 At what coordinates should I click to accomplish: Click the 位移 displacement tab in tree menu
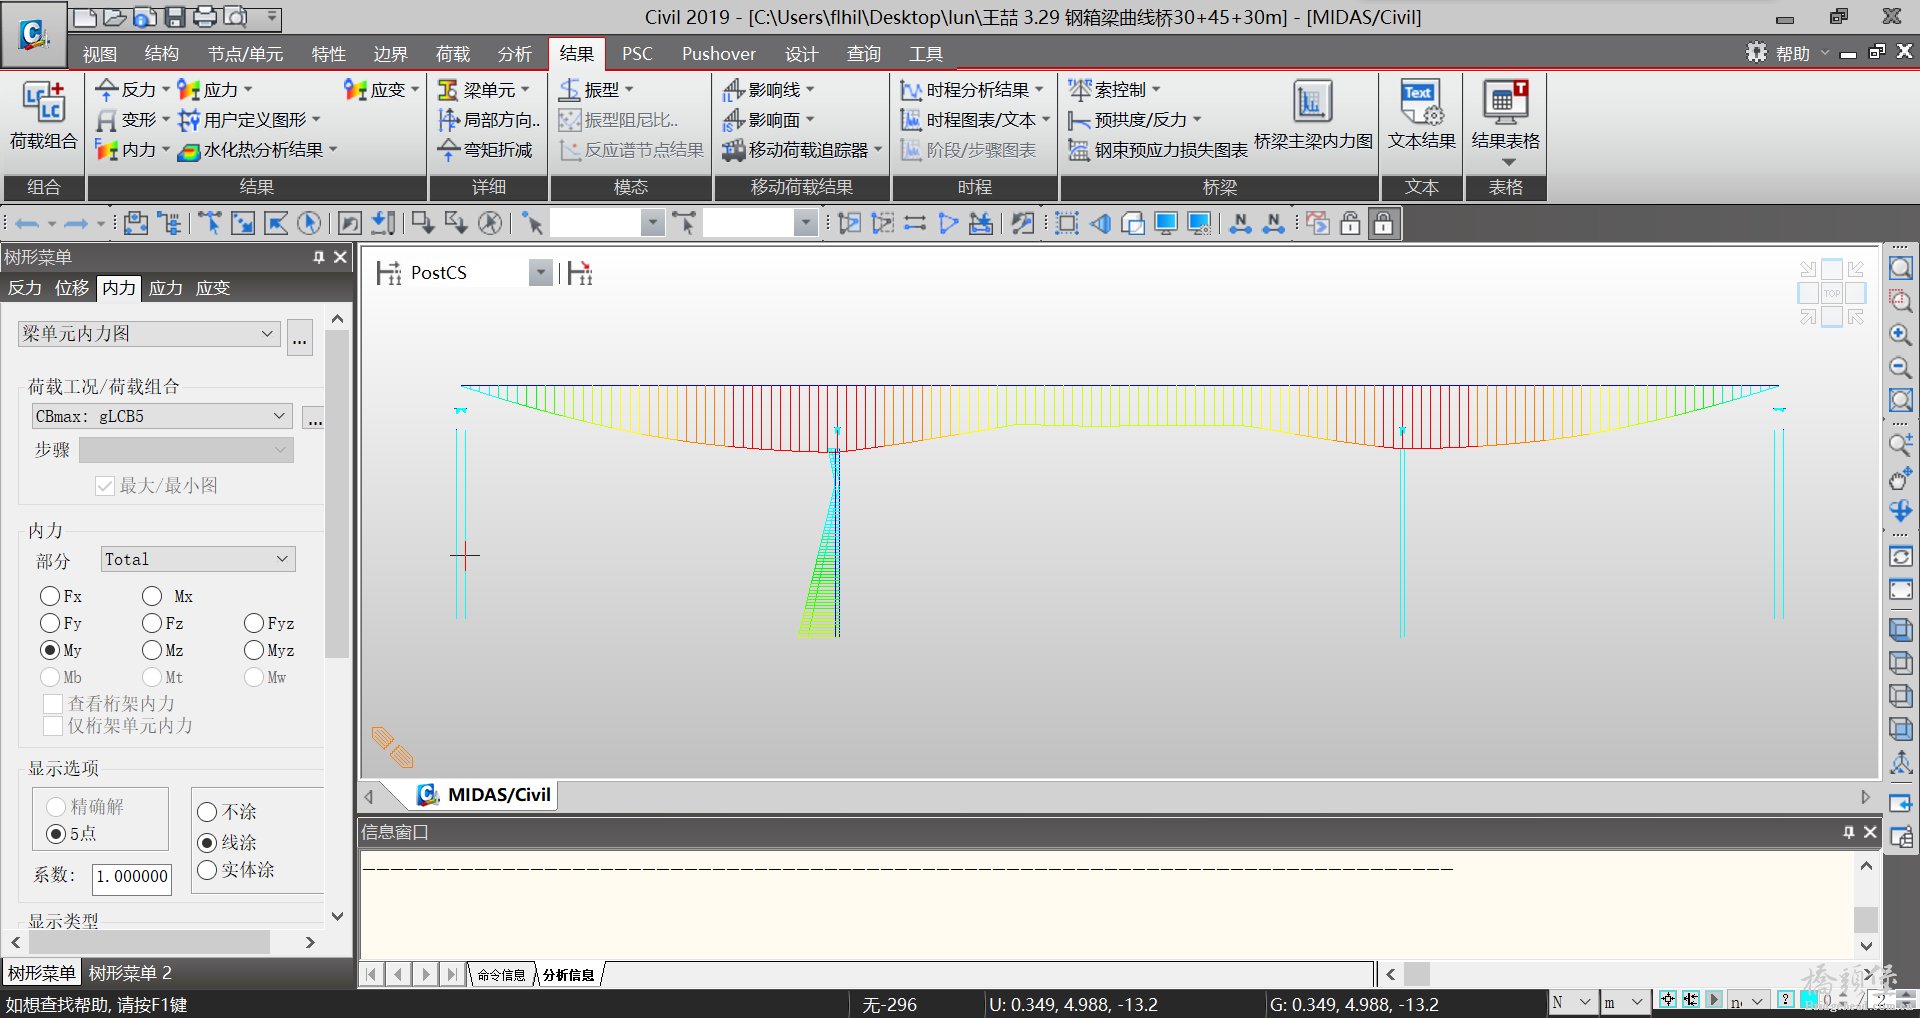[x=72, y=288]
